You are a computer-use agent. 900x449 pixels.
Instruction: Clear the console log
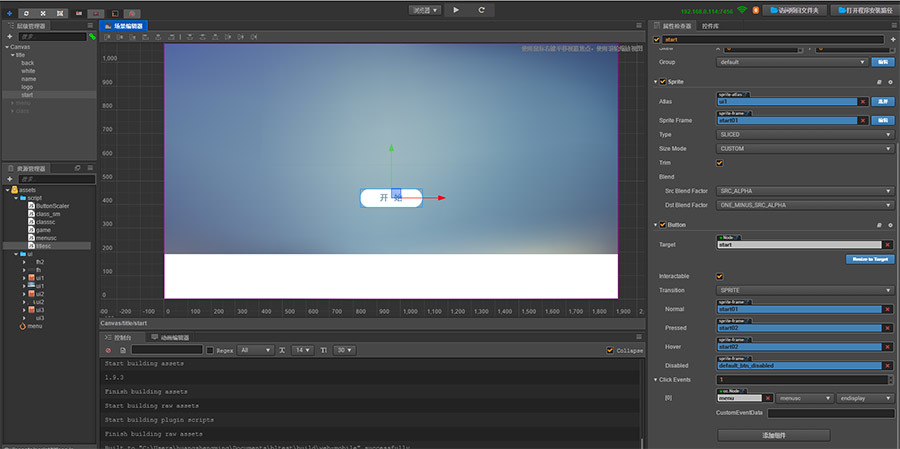[108, 350]
